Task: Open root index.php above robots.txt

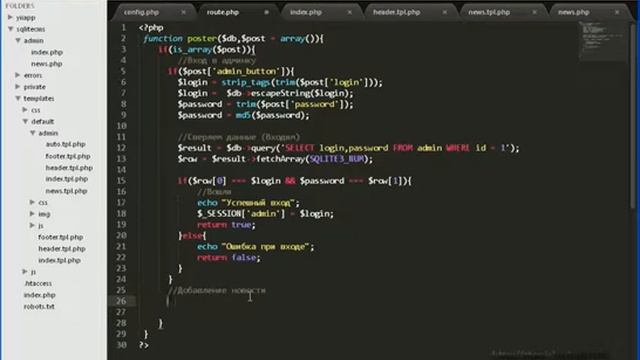Action: point(40,295)
